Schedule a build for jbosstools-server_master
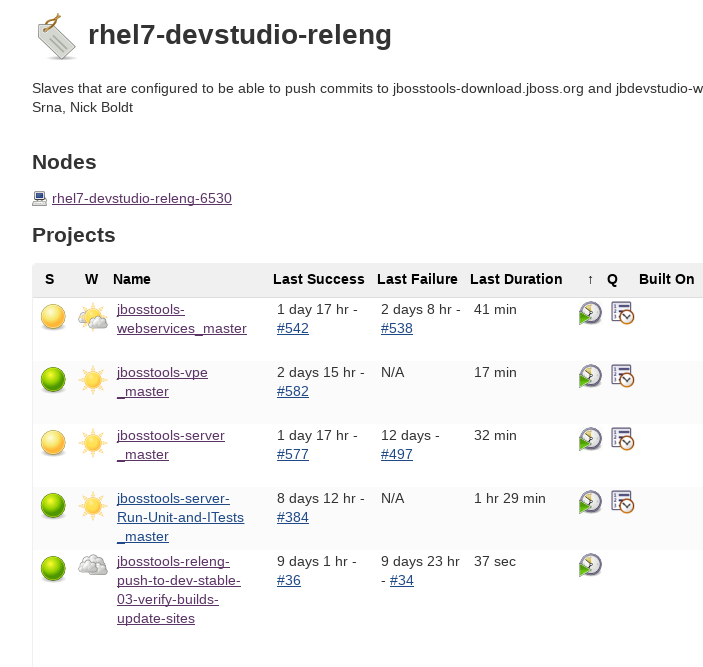The height and width of the screenshot is (667, 703). point(590,439)
